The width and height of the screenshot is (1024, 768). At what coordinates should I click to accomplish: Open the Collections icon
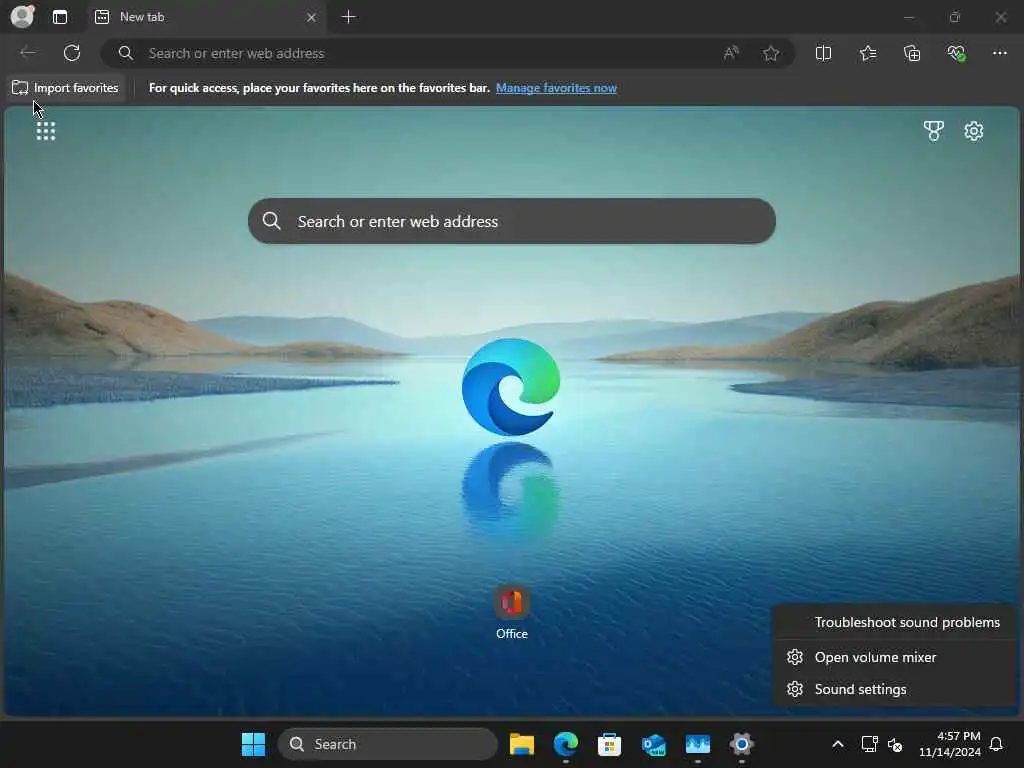pos(912,54)
